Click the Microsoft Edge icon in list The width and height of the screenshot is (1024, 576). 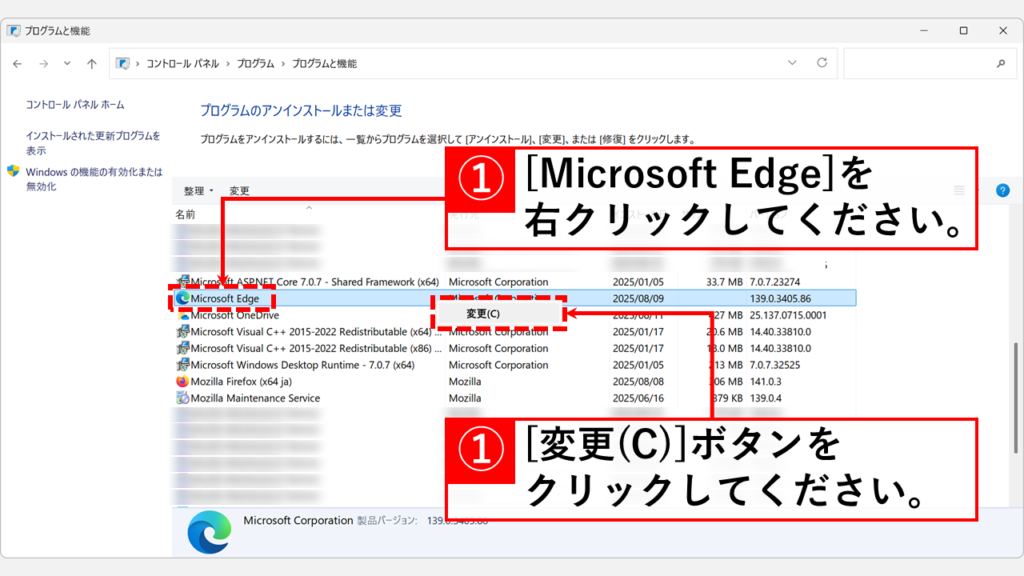[x=182, y=298]
